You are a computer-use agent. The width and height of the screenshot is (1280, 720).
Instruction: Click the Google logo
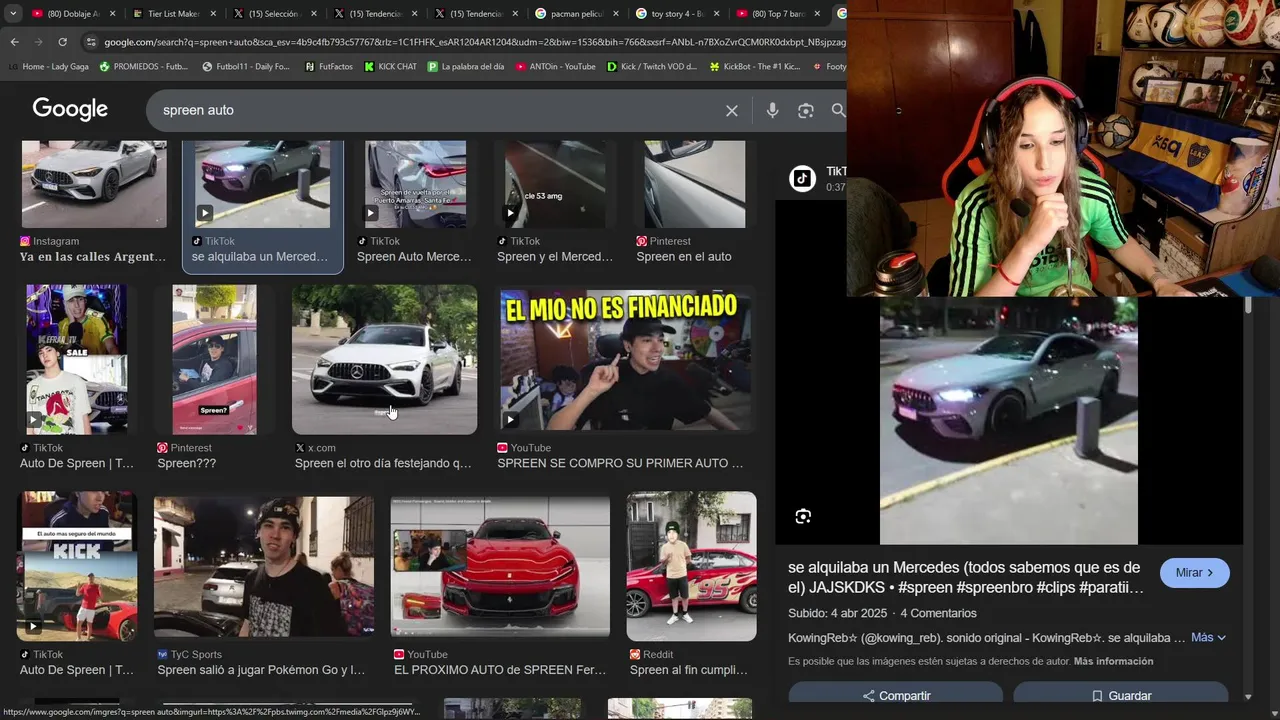pos(70,109)
